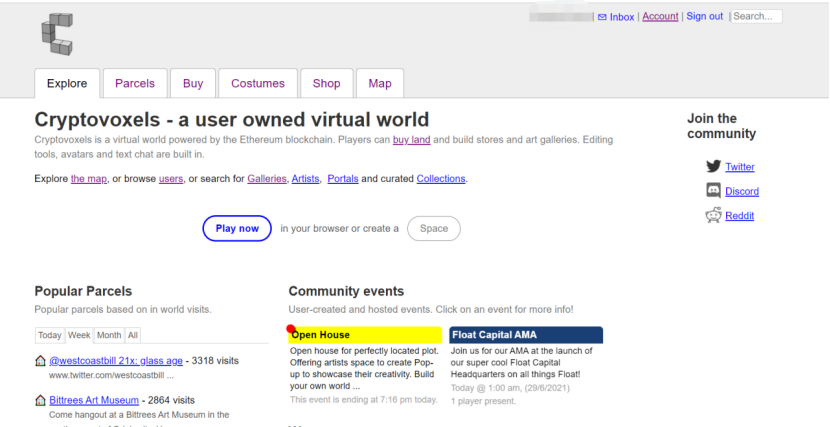Click the Cryptovoxels cube logo
Image resolution: width=830 pixels, height=427 pixels.
click(57, 34)
